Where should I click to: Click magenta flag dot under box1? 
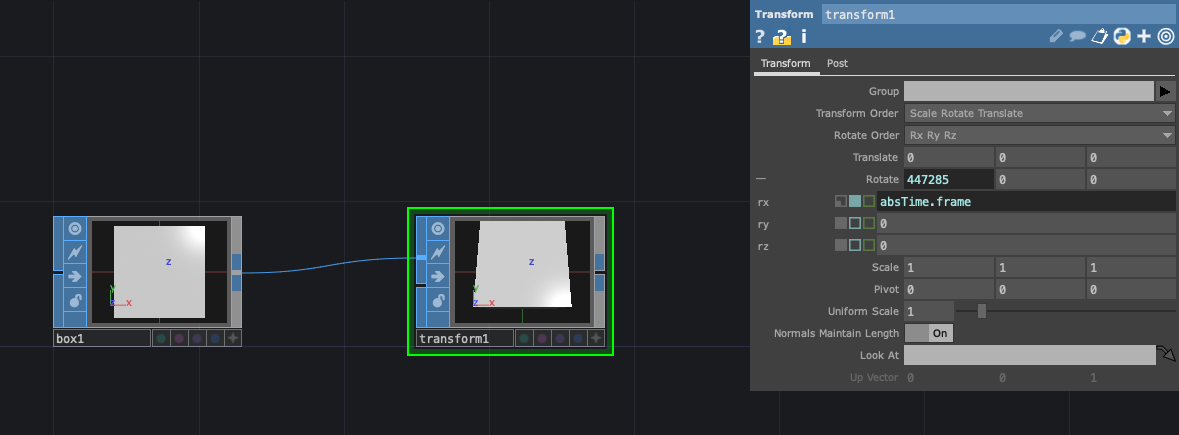click(179, 338)
